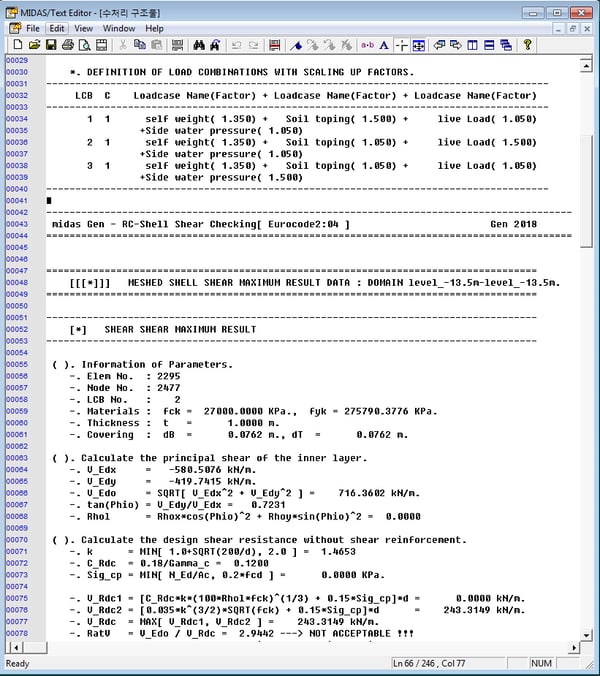Click the Font 'A' icon
Screen dimensions: 600x676
pyautogui.click(x=384, y=45)
